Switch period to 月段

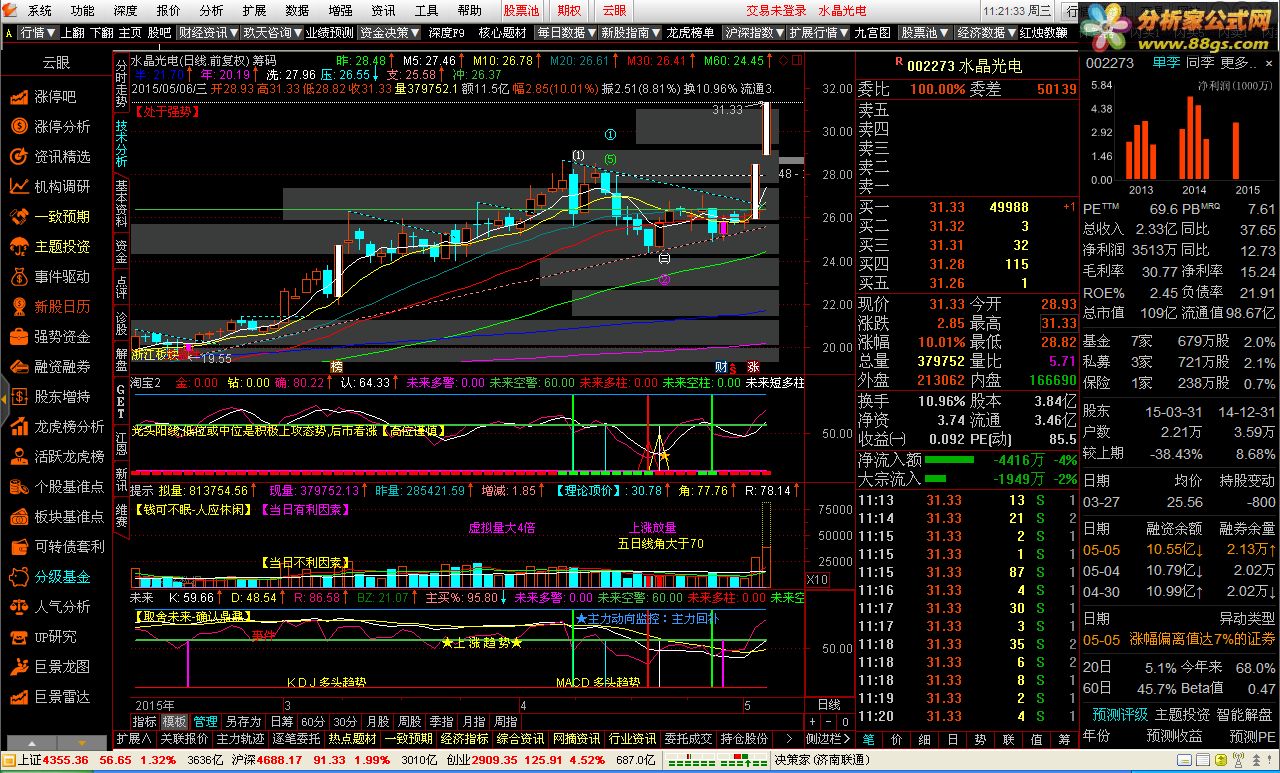pos(377,721)
